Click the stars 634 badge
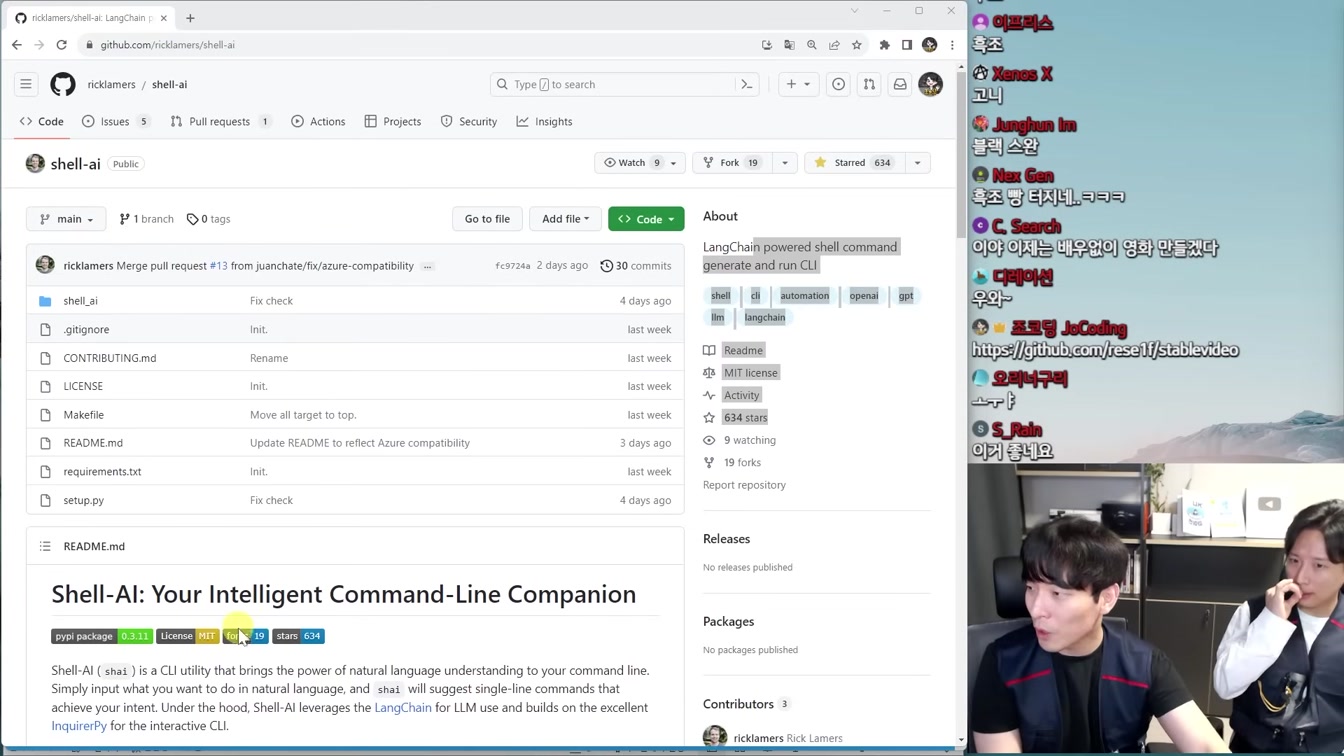The image size is (1344, 756). 298,636
